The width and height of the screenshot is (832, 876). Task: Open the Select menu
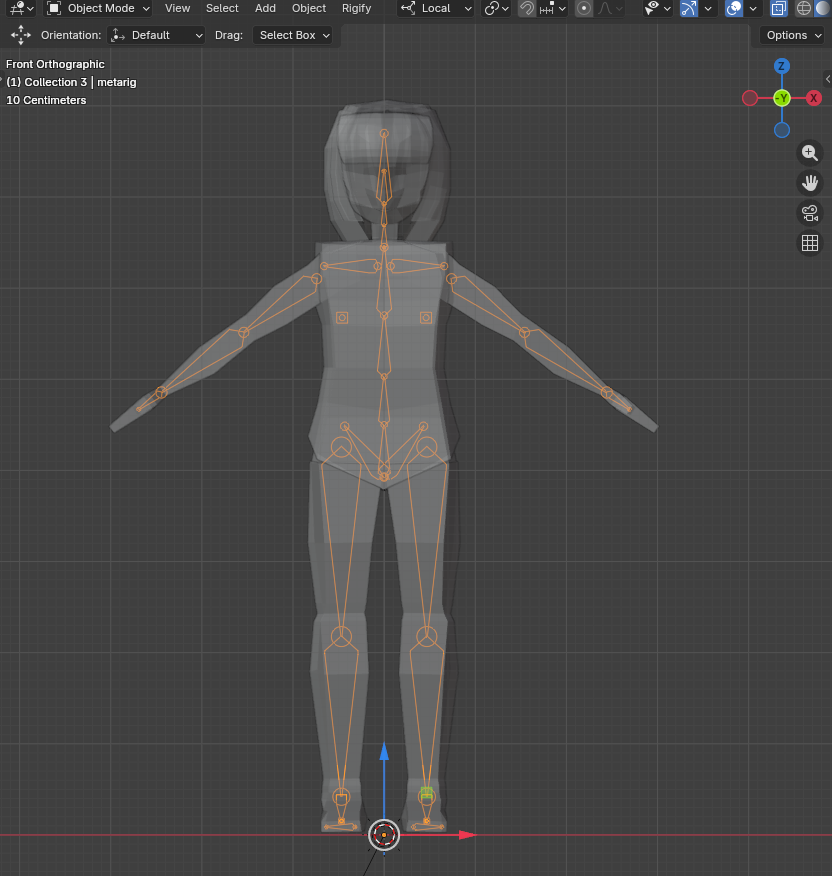click(x=222, y=8)
